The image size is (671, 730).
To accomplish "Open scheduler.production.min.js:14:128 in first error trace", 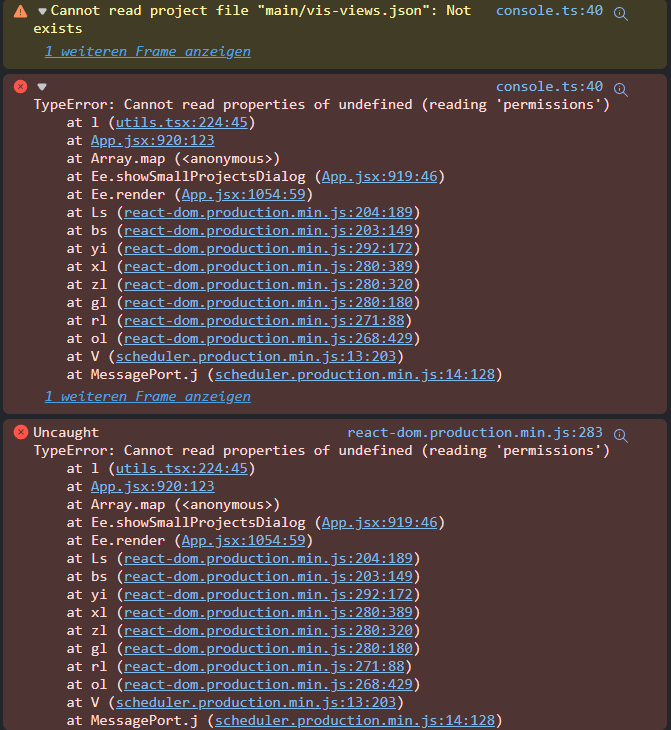I will tap(354, 375).
